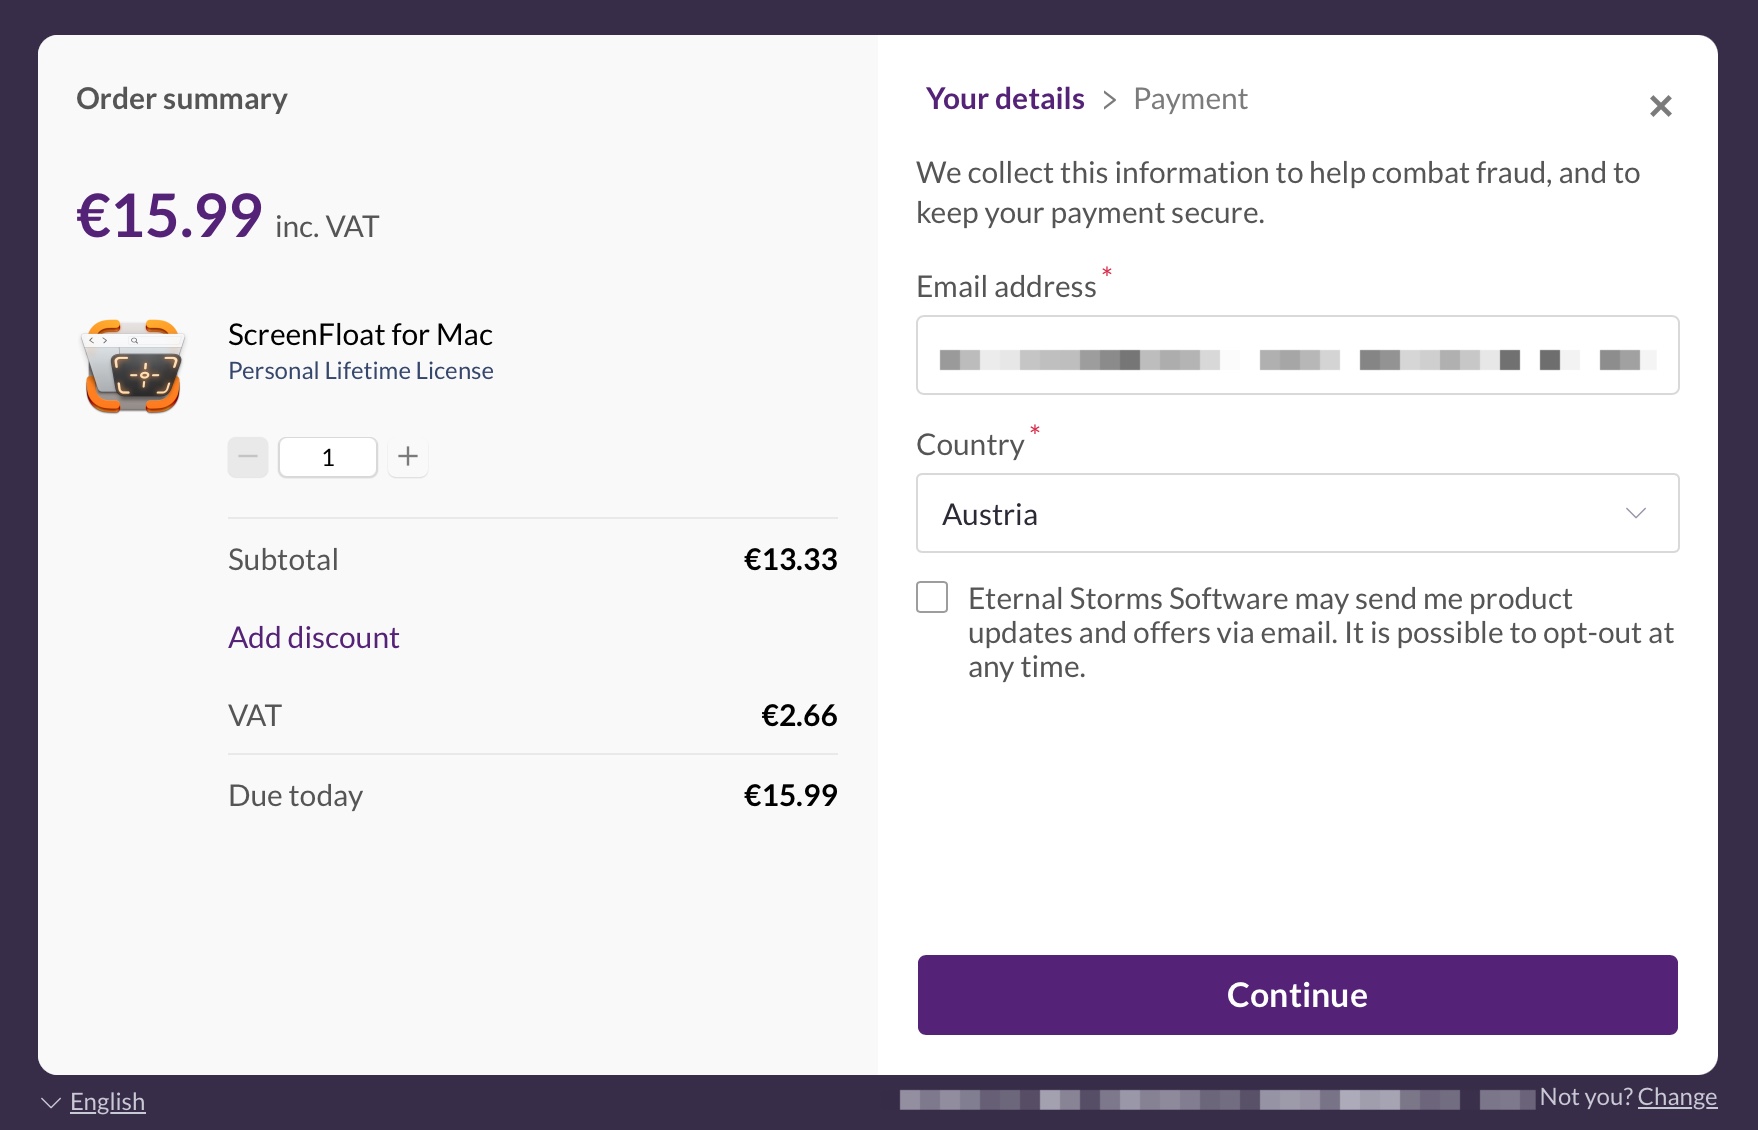Enable product updates email checkbox

click(x=932, y=598)
